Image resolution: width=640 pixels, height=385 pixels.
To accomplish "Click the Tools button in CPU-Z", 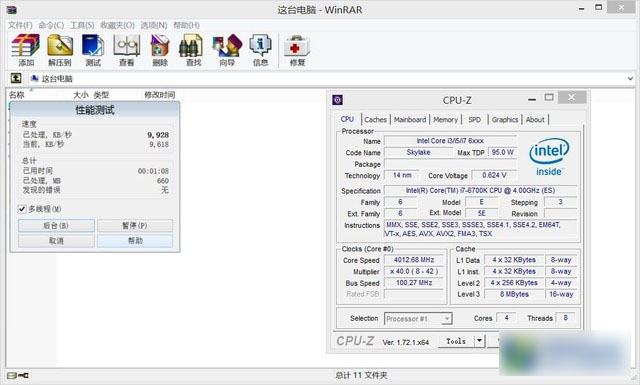I will point(456,341).
